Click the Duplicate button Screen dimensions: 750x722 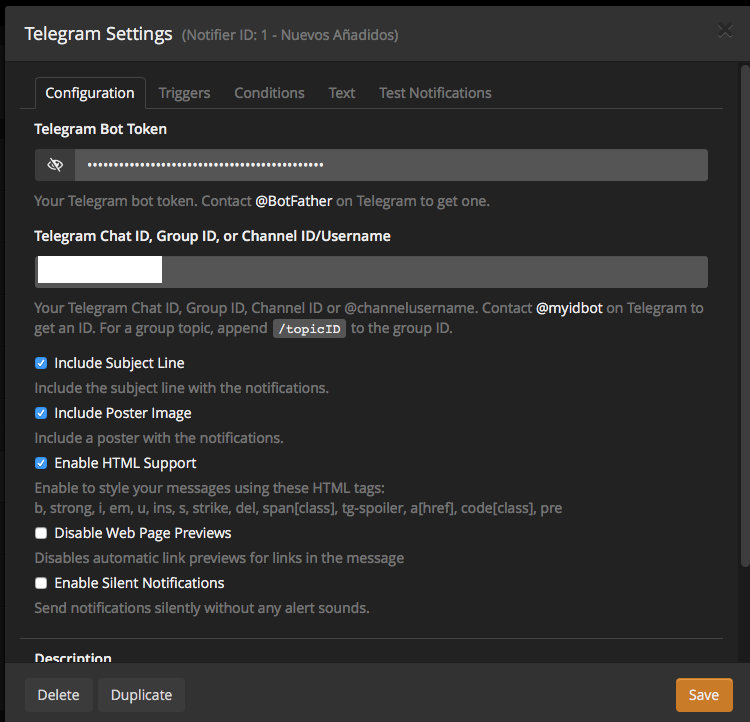(x=141, y=695)
